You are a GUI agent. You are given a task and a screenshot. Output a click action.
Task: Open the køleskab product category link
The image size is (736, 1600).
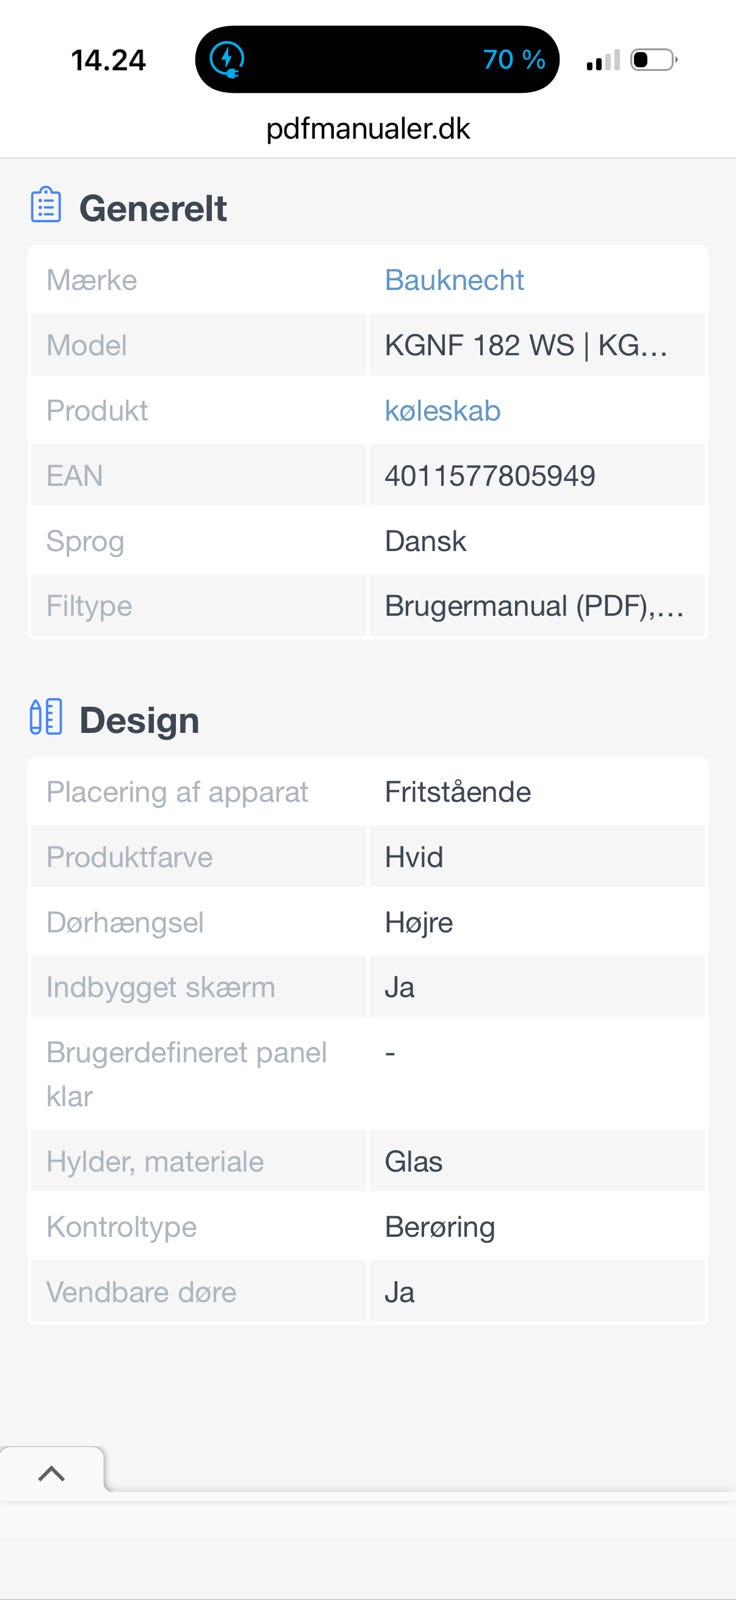[442, 411]
